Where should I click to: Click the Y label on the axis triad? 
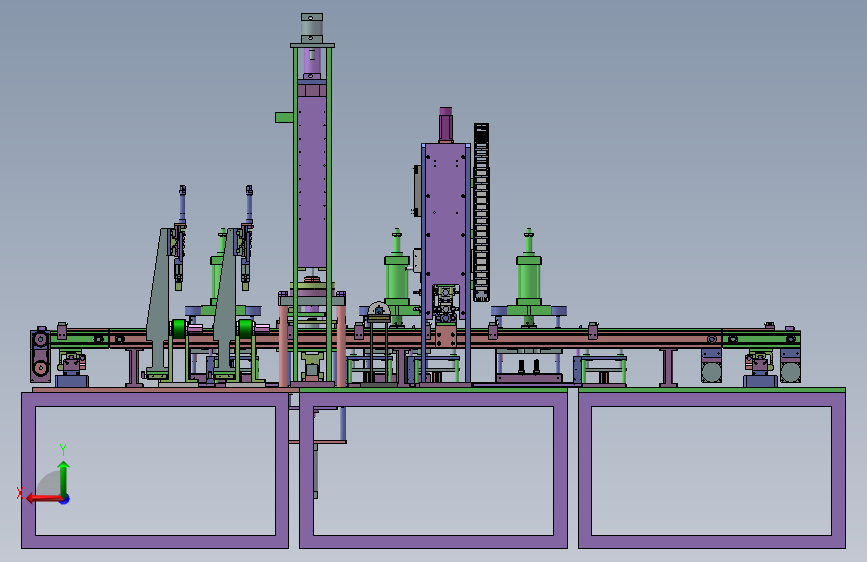pyautogui.click(x=63, y=449)
